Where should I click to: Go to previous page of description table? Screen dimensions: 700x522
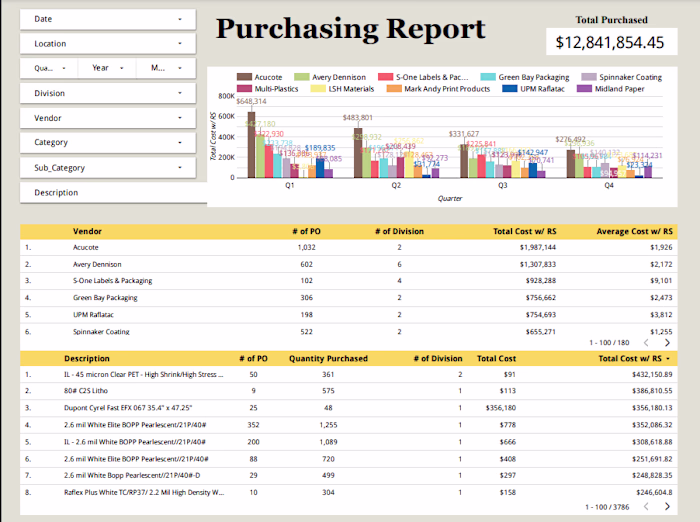pyautogui.click(x=646, y=506)
